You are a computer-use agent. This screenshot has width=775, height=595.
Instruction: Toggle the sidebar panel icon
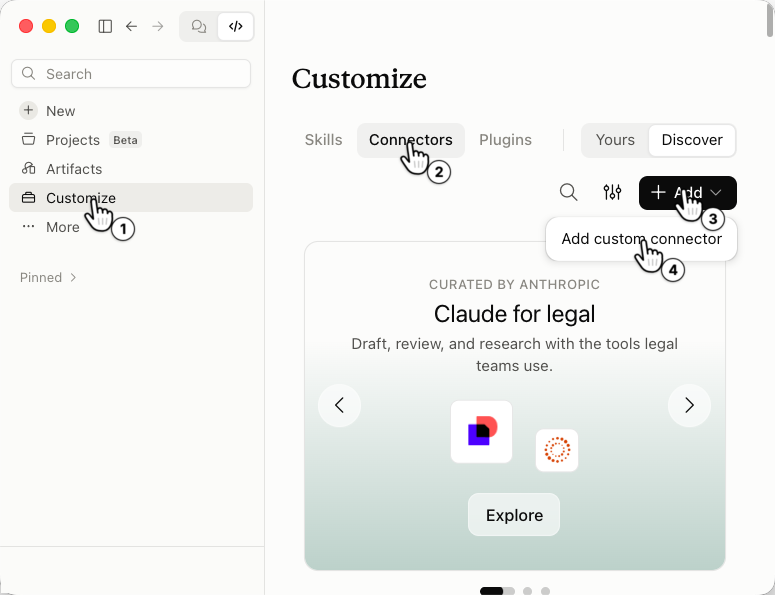105,26
